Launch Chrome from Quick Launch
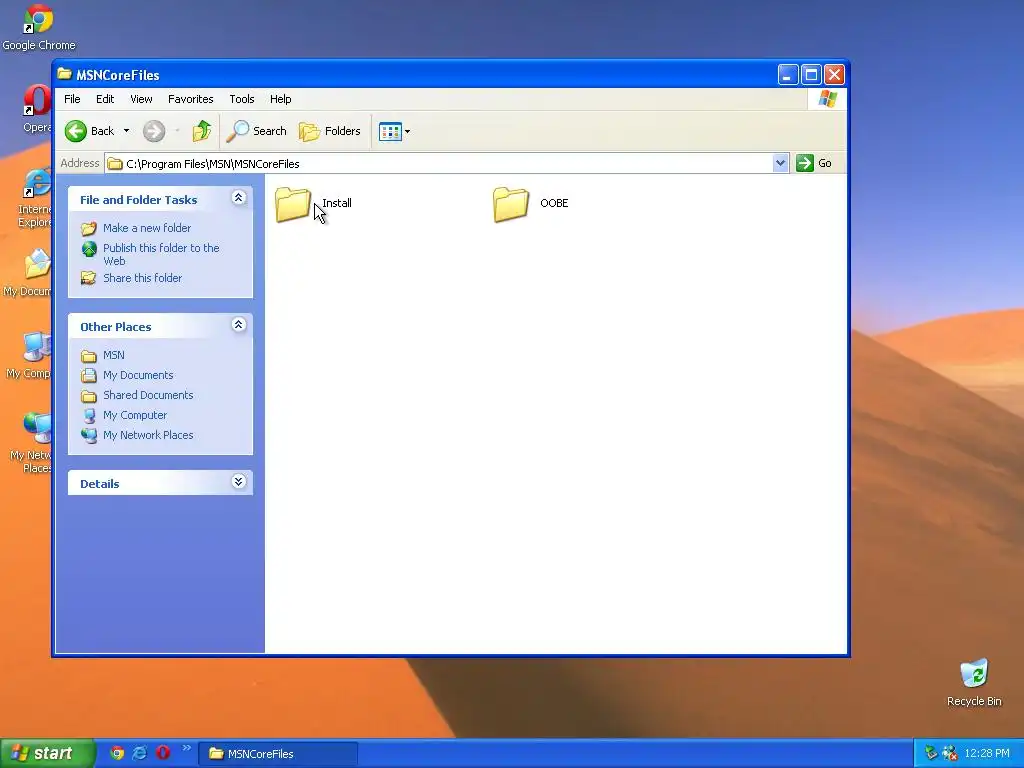1024x768 pixels. [117, 753]
